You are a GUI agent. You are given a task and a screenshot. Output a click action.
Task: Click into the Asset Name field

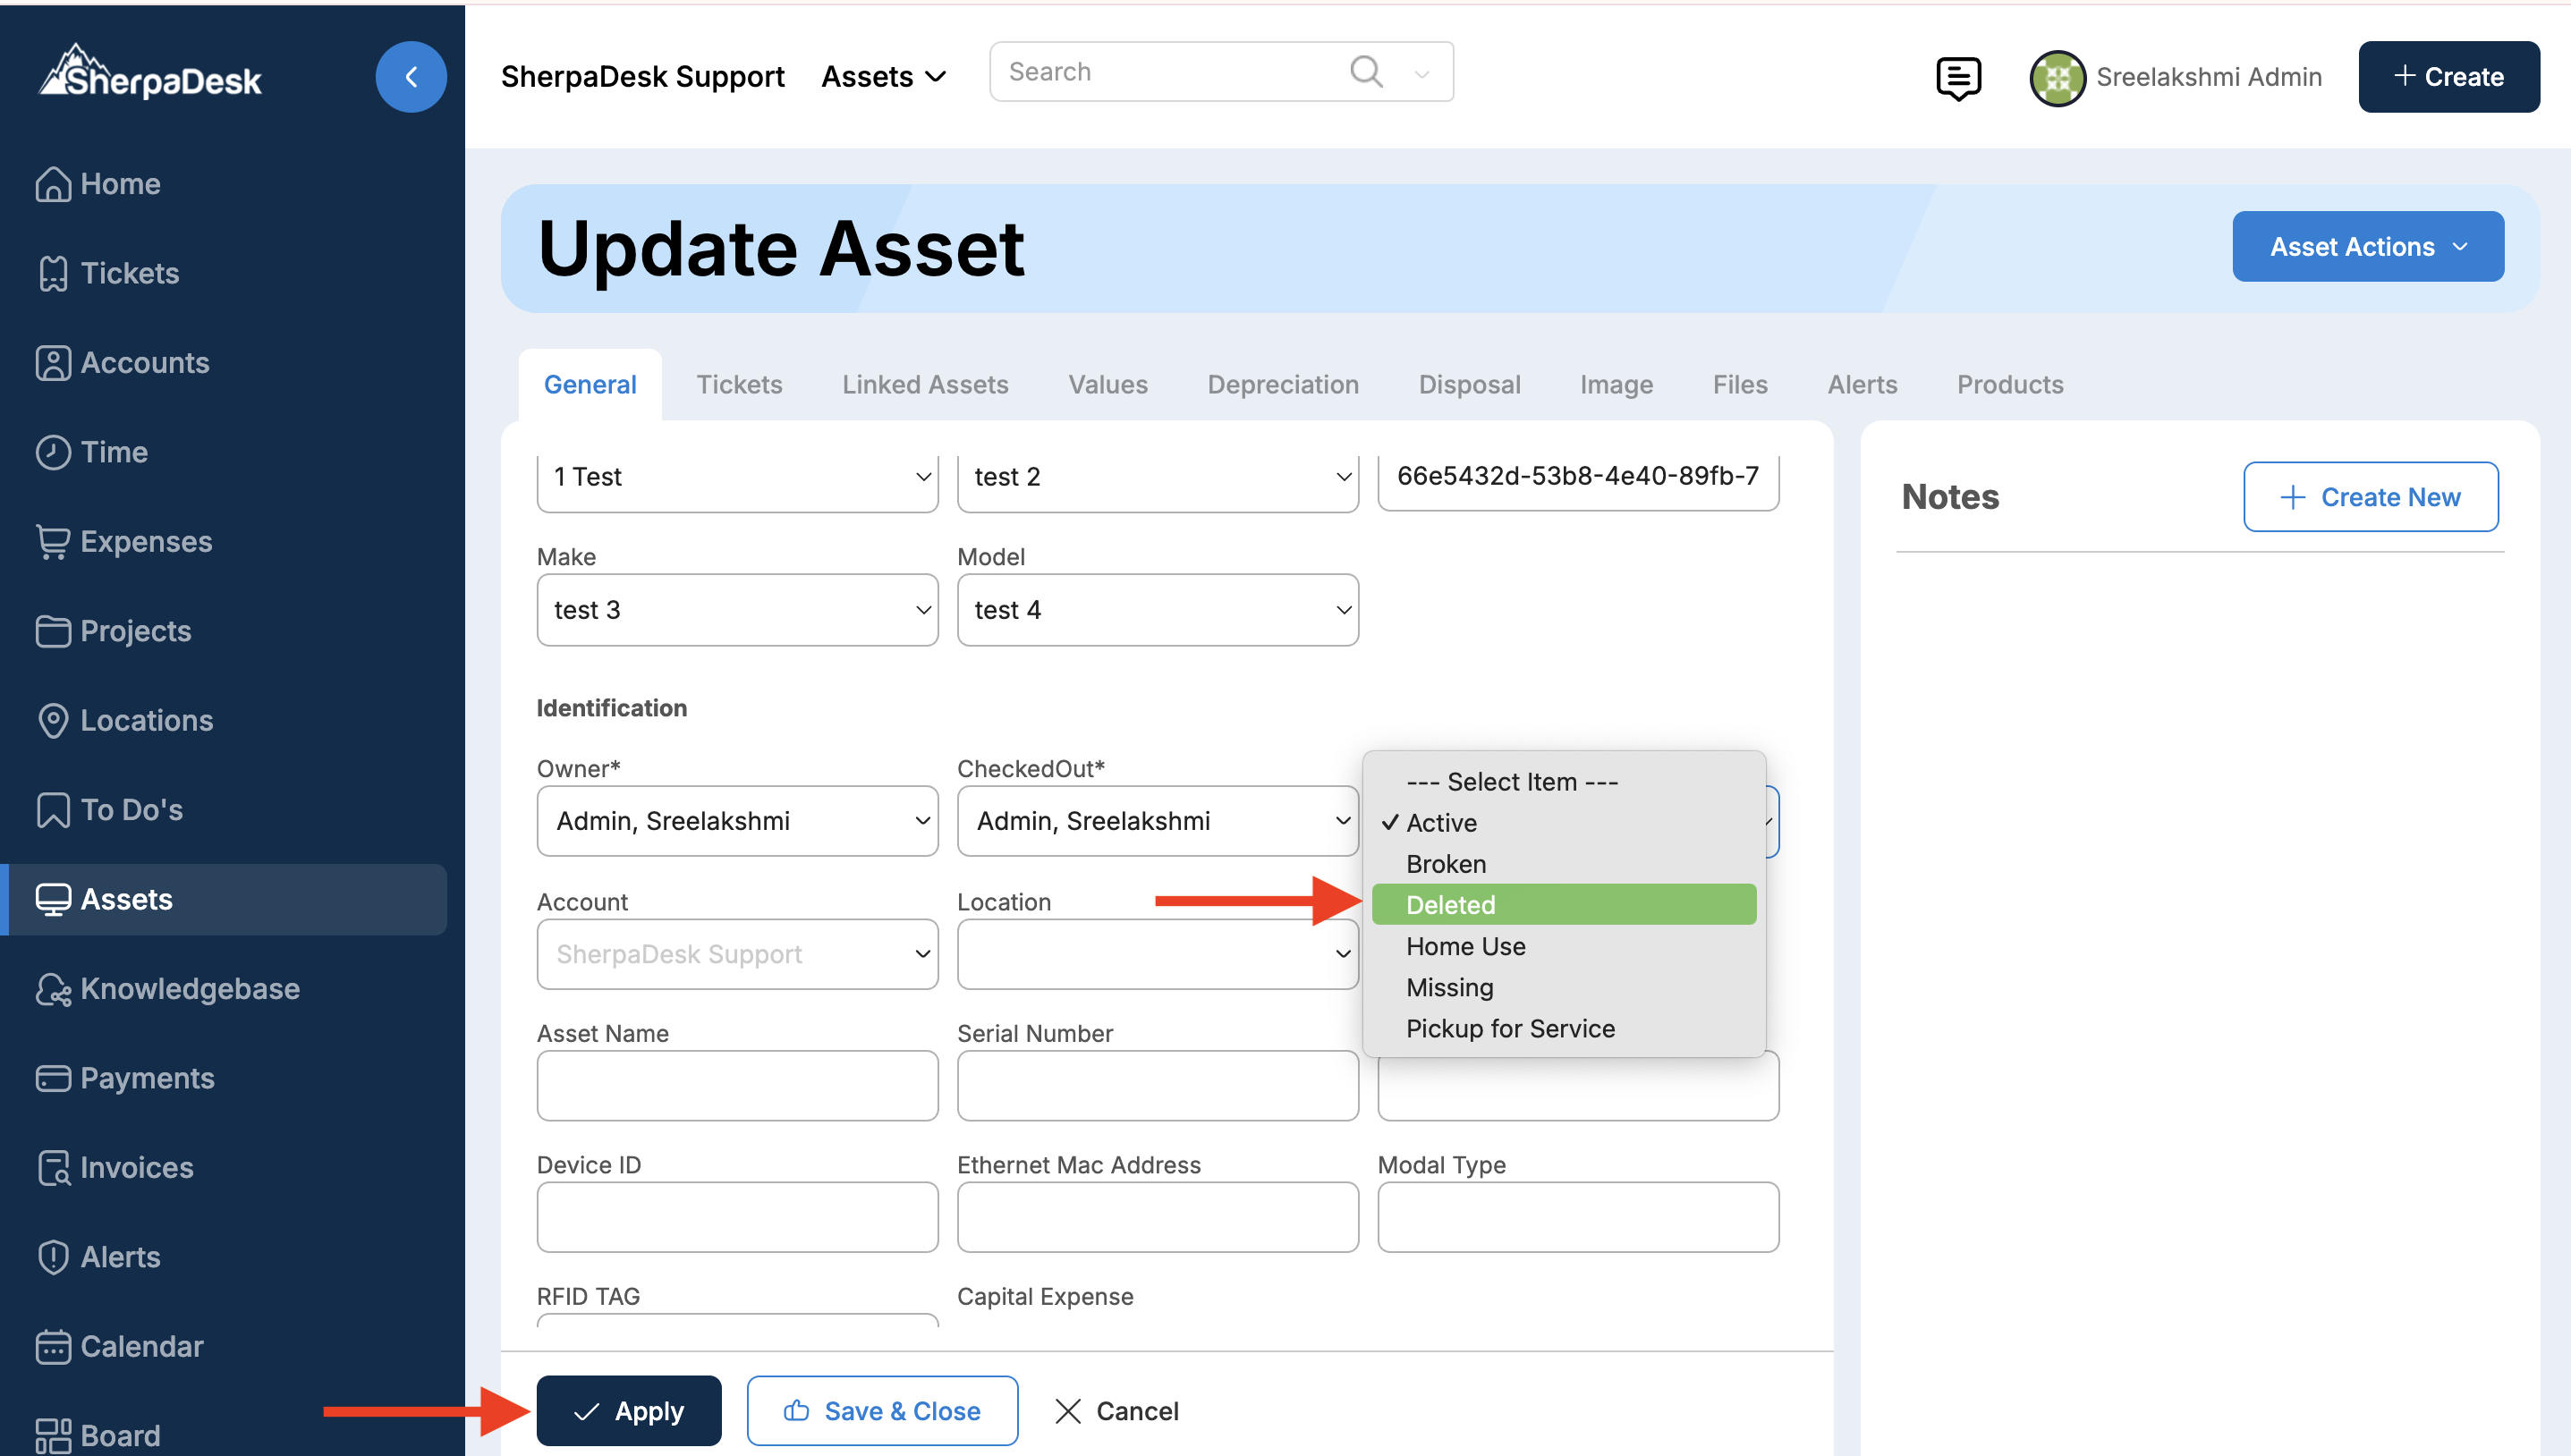pos(737,1086)
